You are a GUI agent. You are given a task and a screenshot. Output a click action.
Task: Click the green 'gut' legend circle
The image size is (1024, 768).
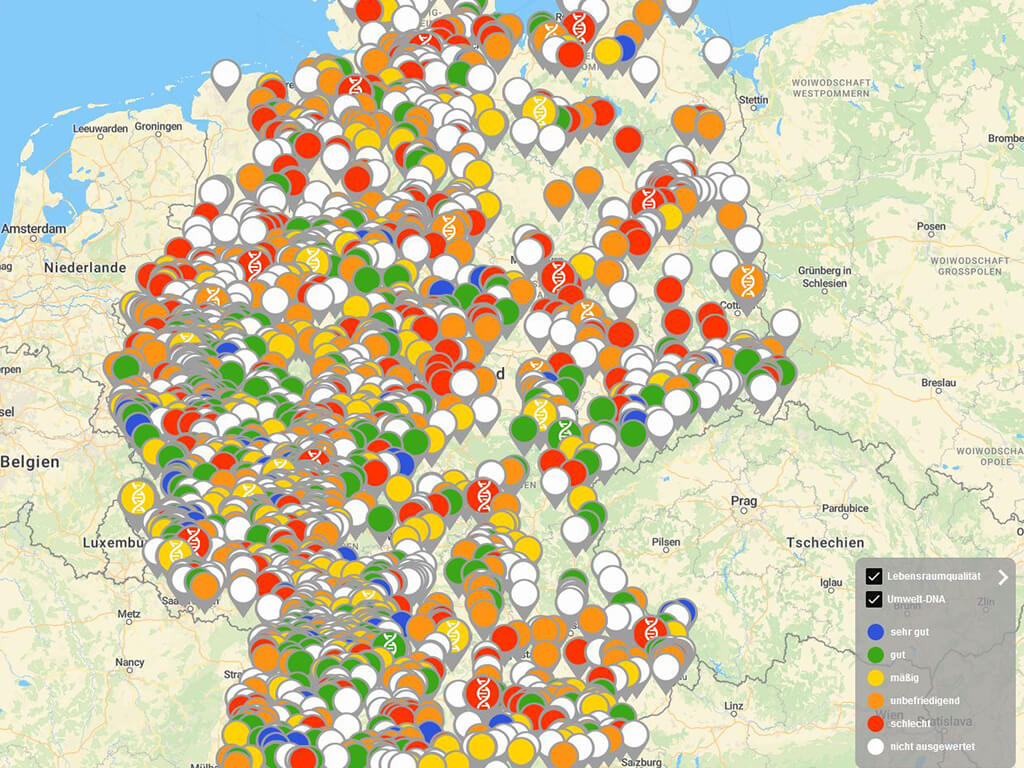tap(876, 654)
